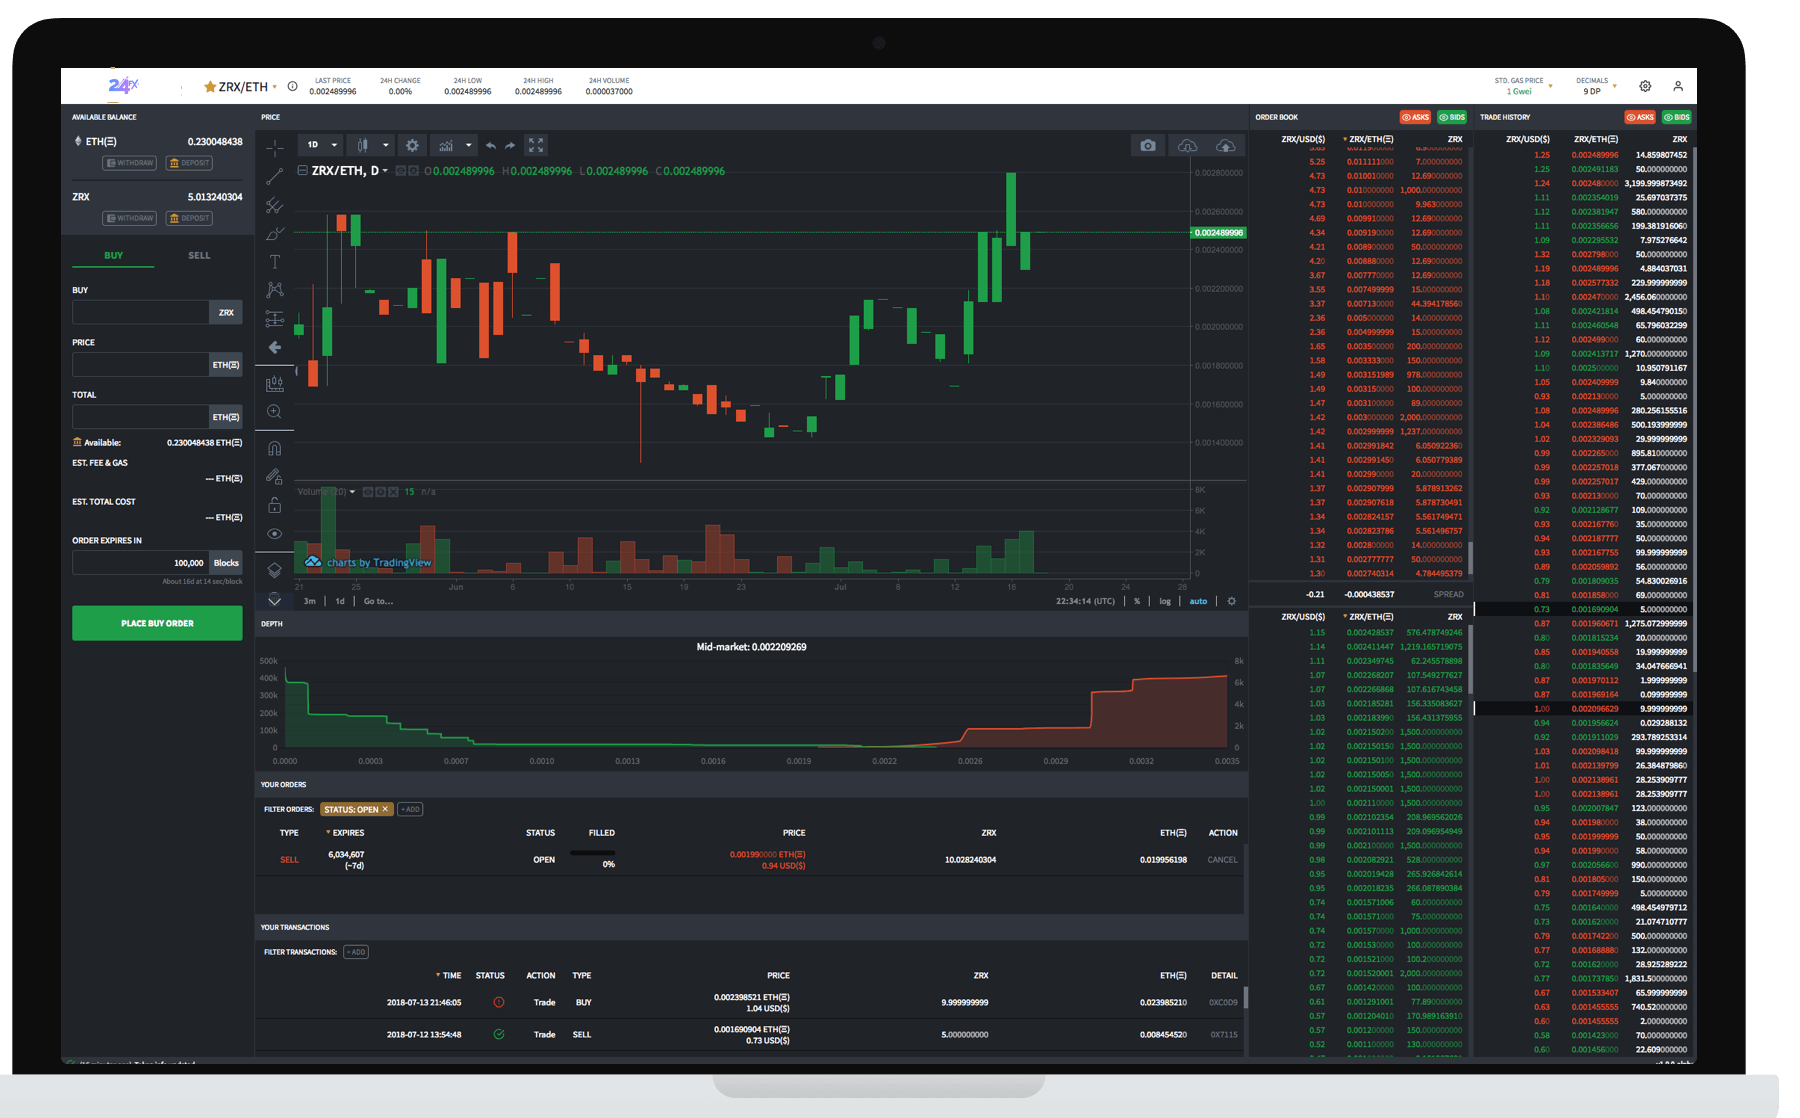
Task: Activate the magnet mode tool
Action: [x=275, y=448]
